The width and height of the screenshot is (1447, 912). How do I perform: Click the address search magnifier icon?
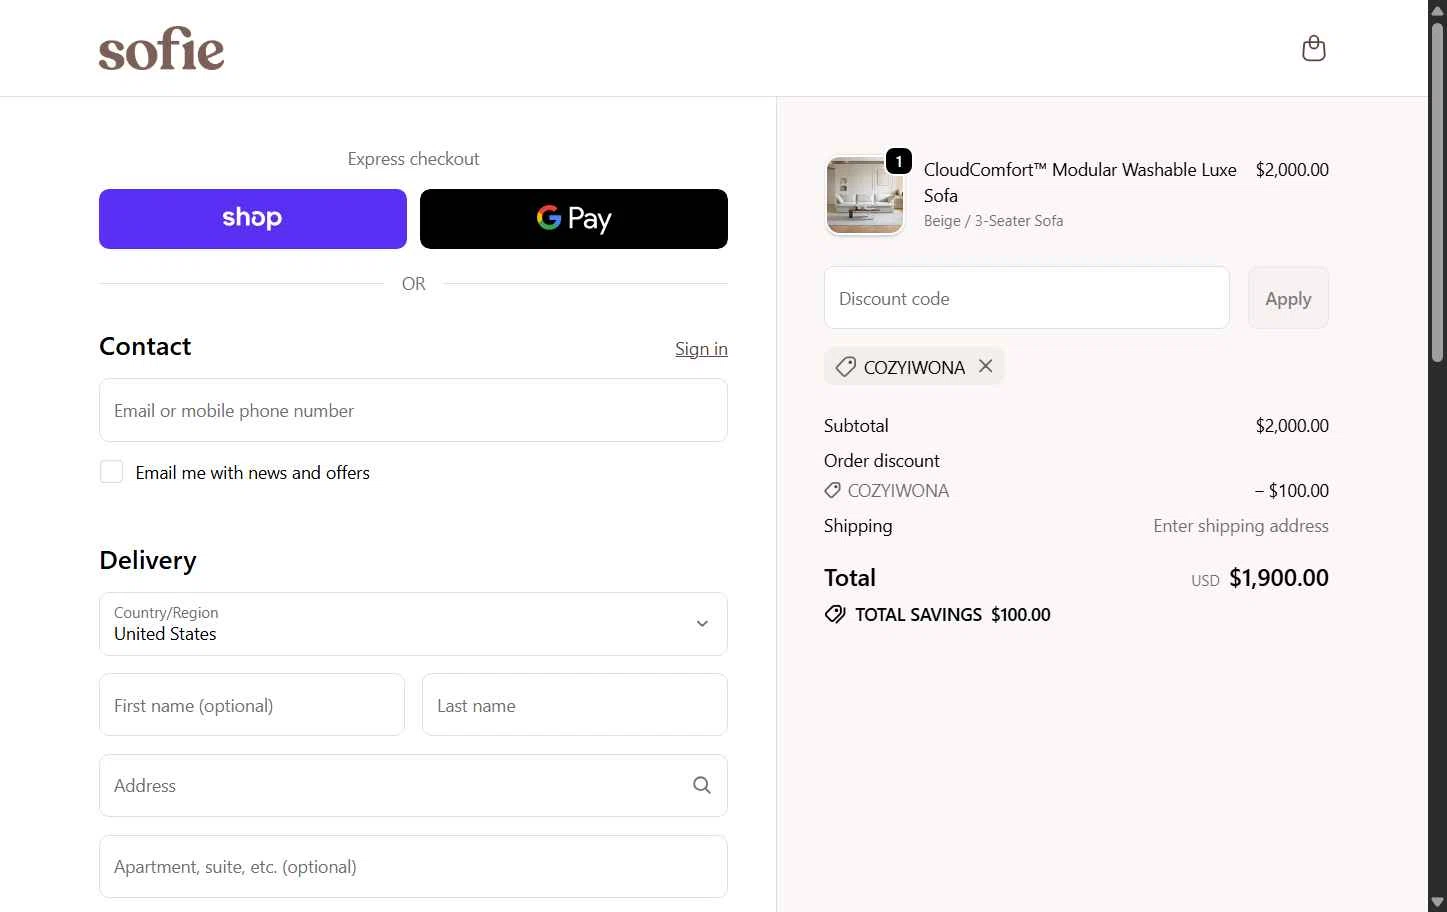702,785
